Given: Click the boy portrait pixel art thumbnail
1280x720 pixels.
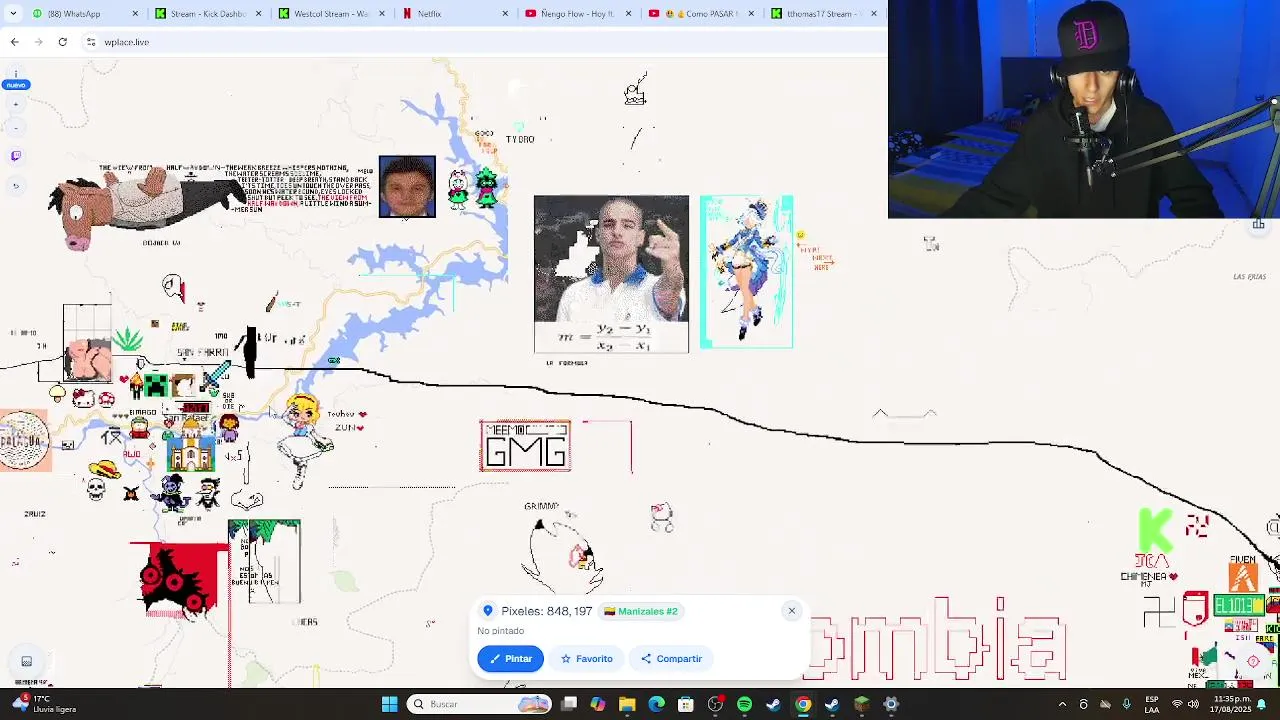Looking at the screenshot, I should click(x=407, y=186).
